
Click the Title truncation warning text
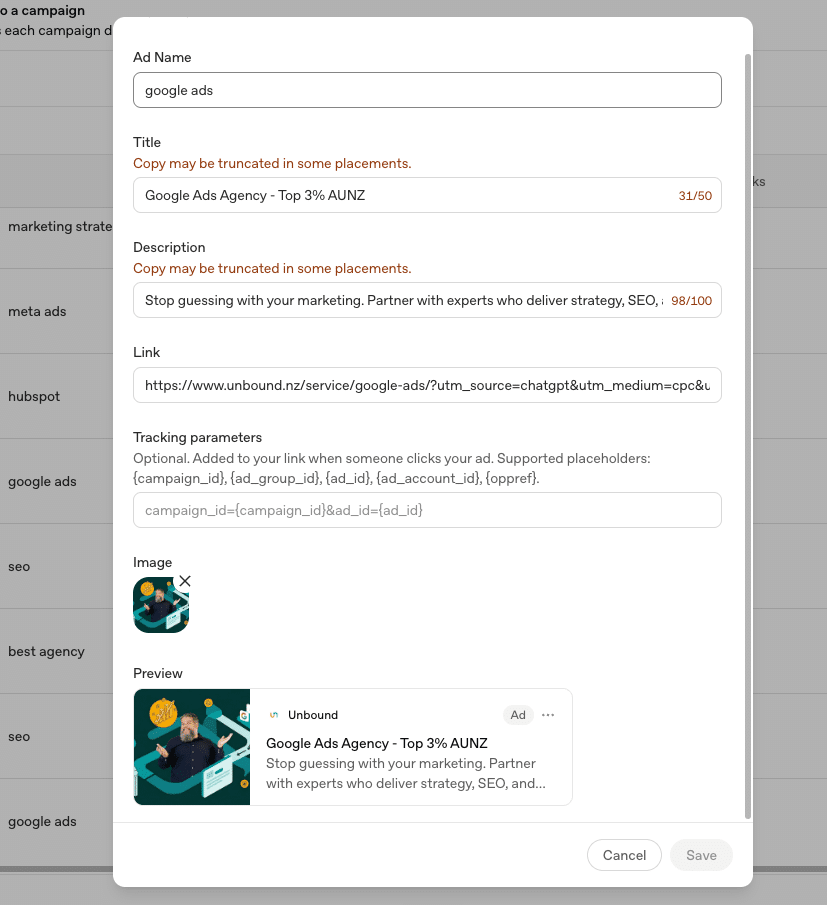[x=272, y=164]
